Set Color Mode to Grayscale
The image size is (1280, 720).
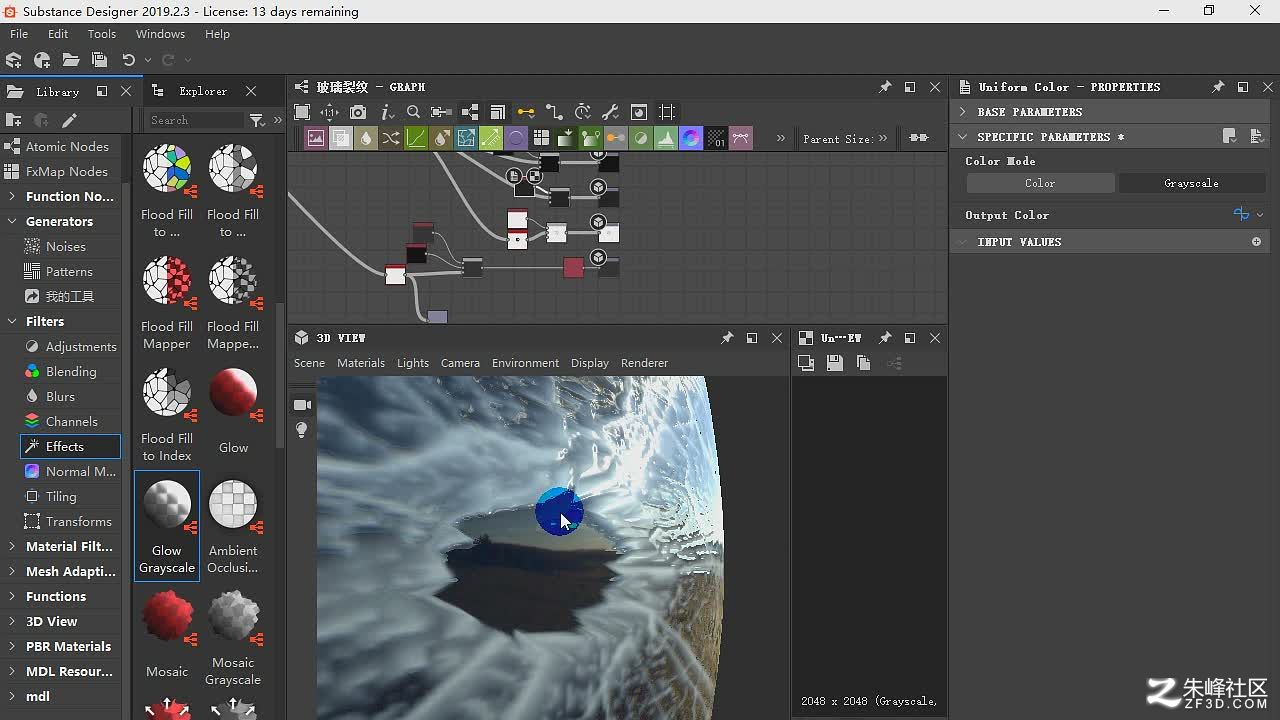pyautogui.click(x=1191, y=183)
